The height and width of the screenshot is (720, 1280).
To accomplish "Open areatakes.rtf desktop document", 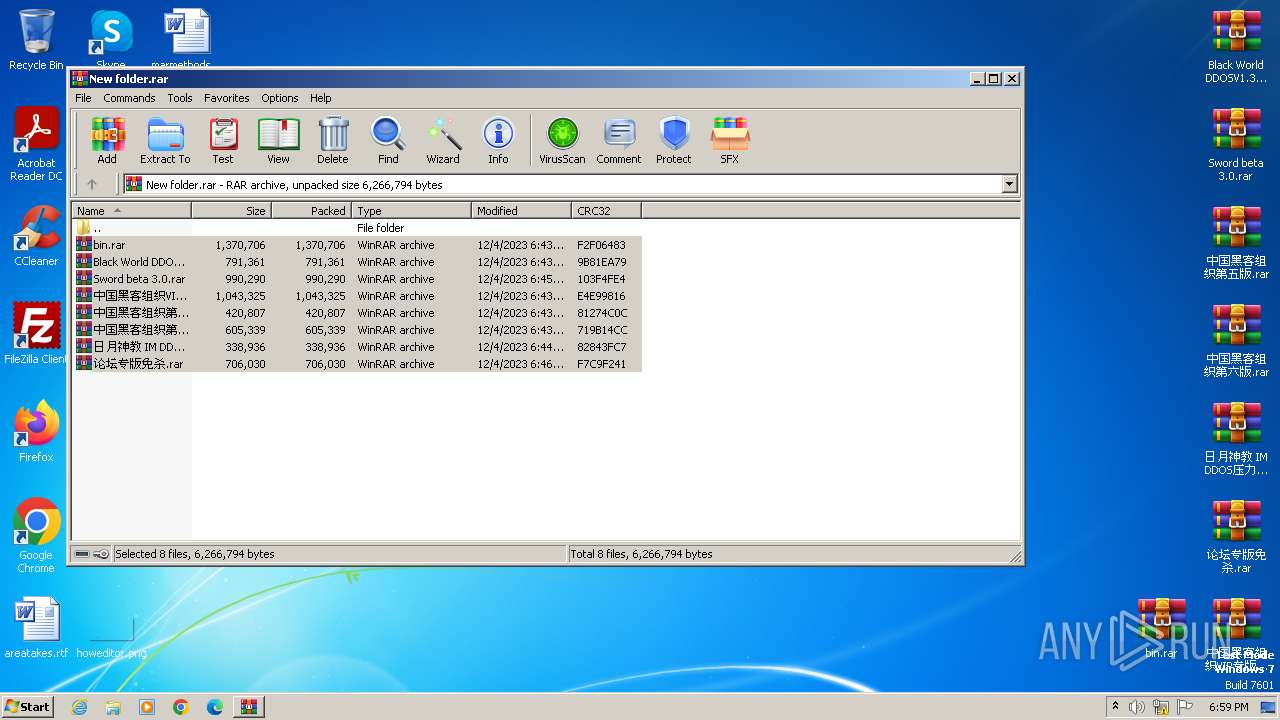I will coord(36,628).
